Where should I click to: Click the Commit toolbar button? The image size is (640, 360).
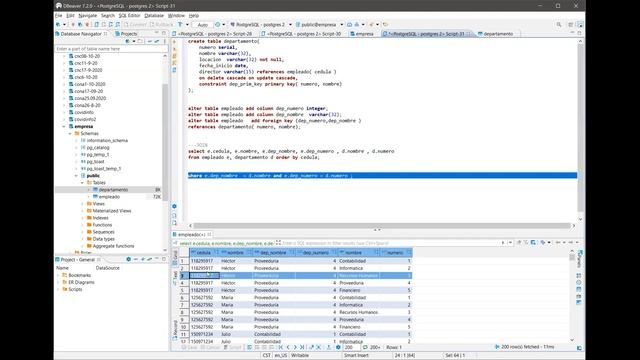tap(135, 25)
